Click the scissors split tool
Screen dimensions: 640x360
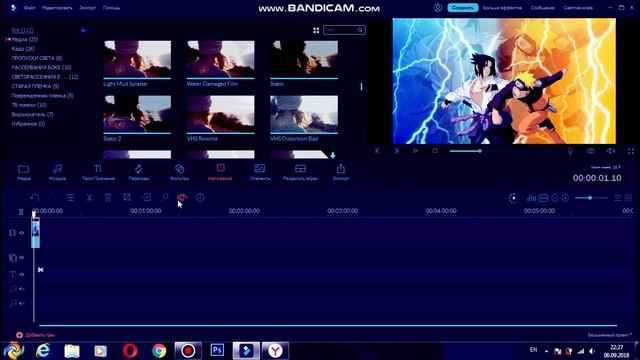89,198
